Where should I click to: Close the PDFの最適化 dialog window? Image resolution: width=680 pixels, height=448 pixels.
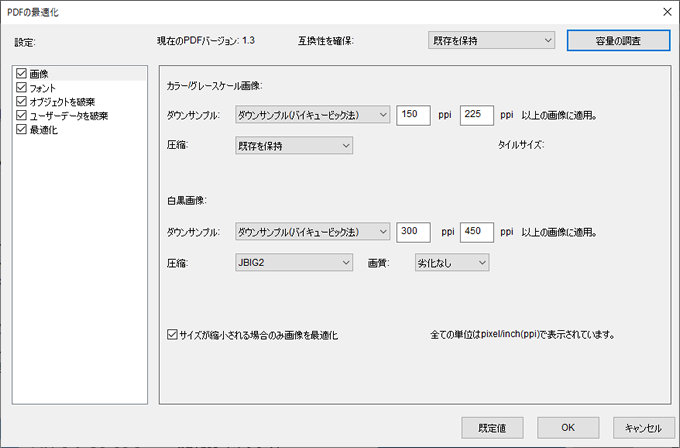click(666, 11)
